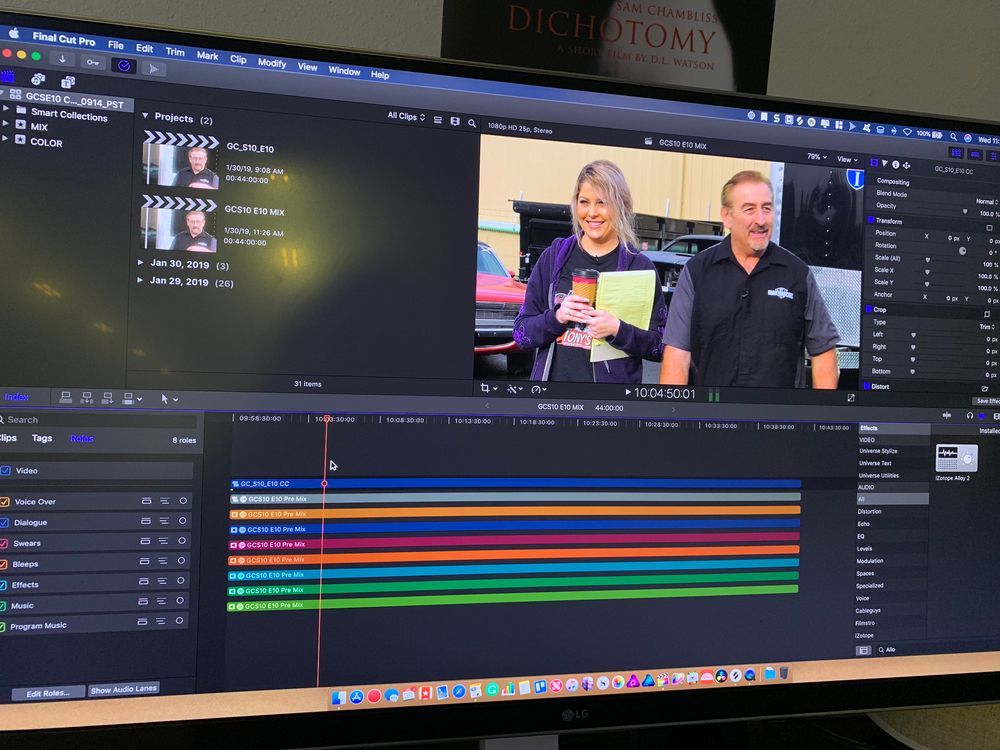The height and width of the screenshot is (750, 1000).
Task: Uncheck the Program Music role checkbox
Action: (3, 627)
